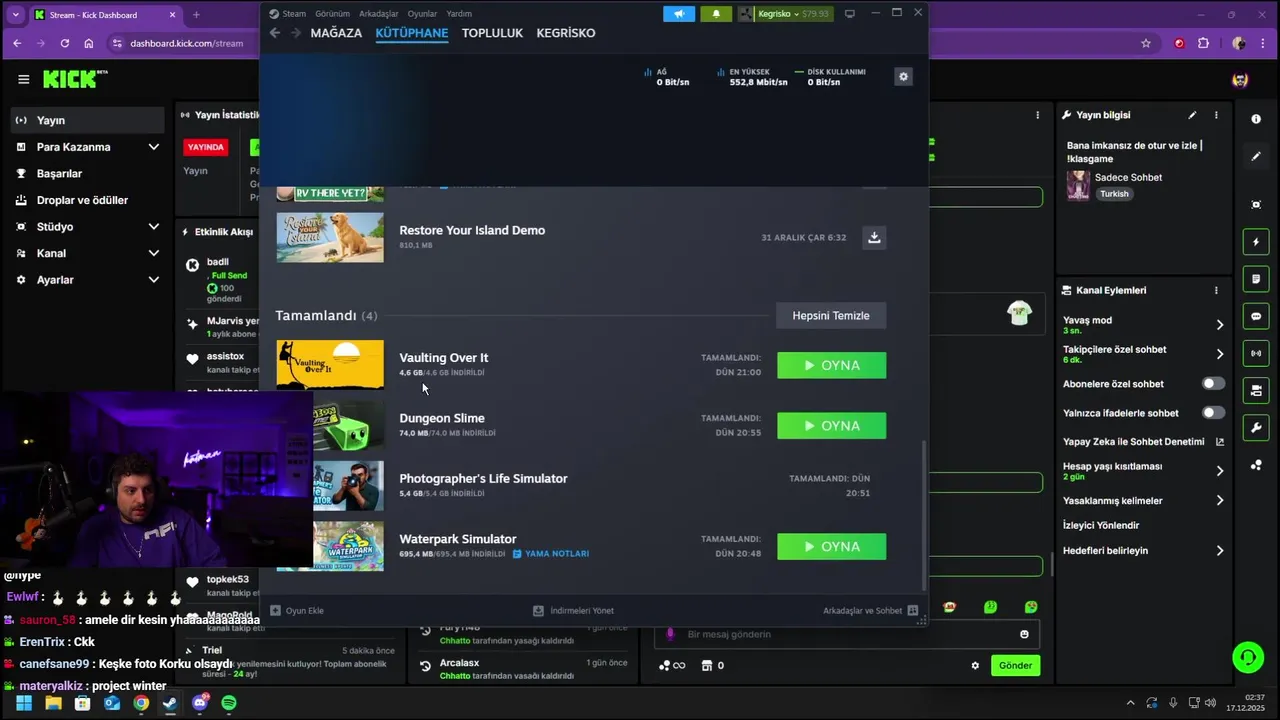Open Takipçilere özel sohbet options
Screen dimensions: 1280x720
(1219, 354)
